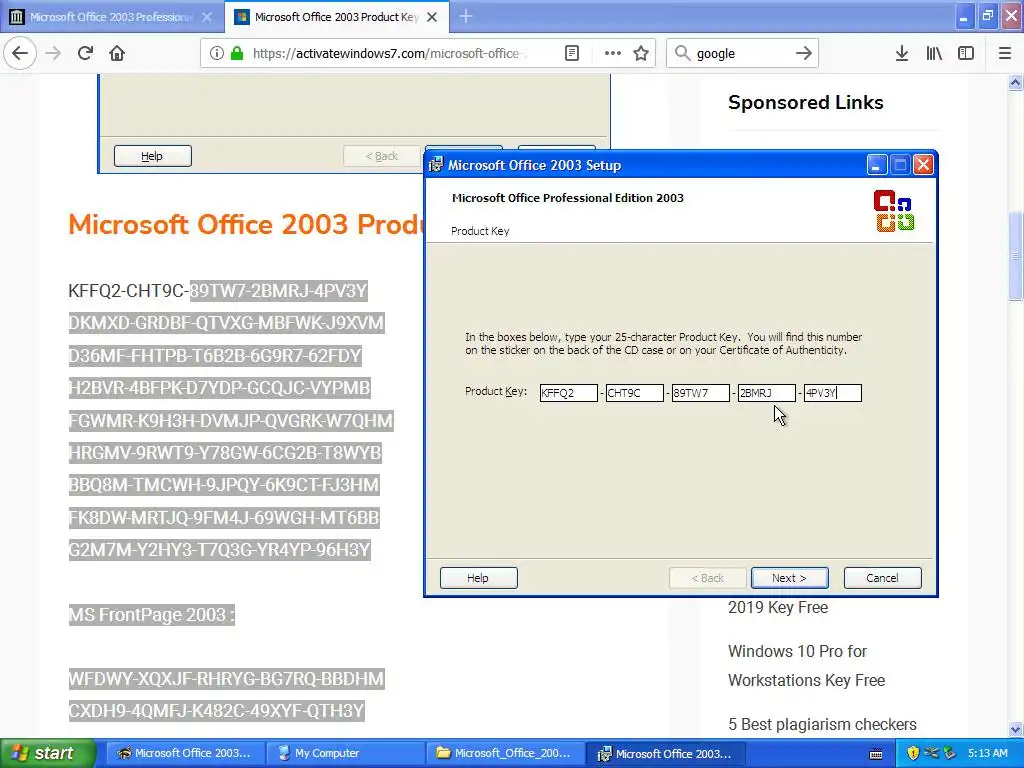Click key line HRGMV-9RWT9-Y78GW-6CG2B-T8WYB

(225, 453)
